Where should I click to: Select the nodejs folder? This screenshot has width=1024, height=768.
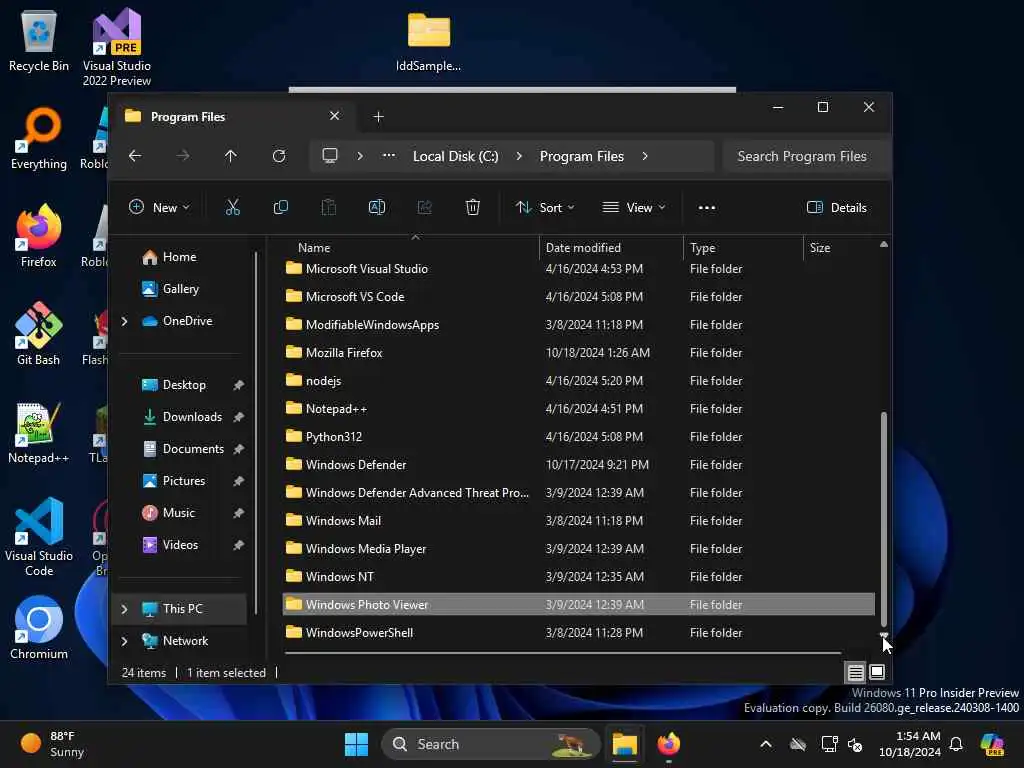[x=579, y=381]
